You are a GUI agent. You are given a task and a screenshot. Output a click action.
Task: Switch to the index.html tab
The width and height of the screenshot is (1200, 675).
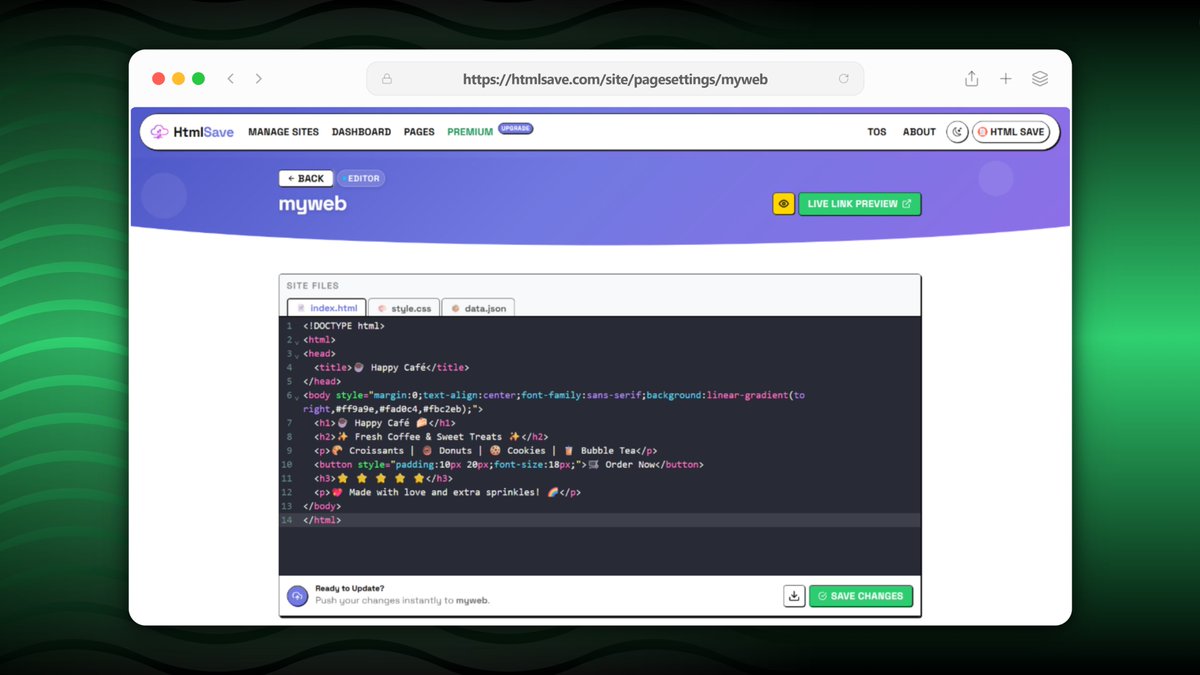click(x=327, y=308)
